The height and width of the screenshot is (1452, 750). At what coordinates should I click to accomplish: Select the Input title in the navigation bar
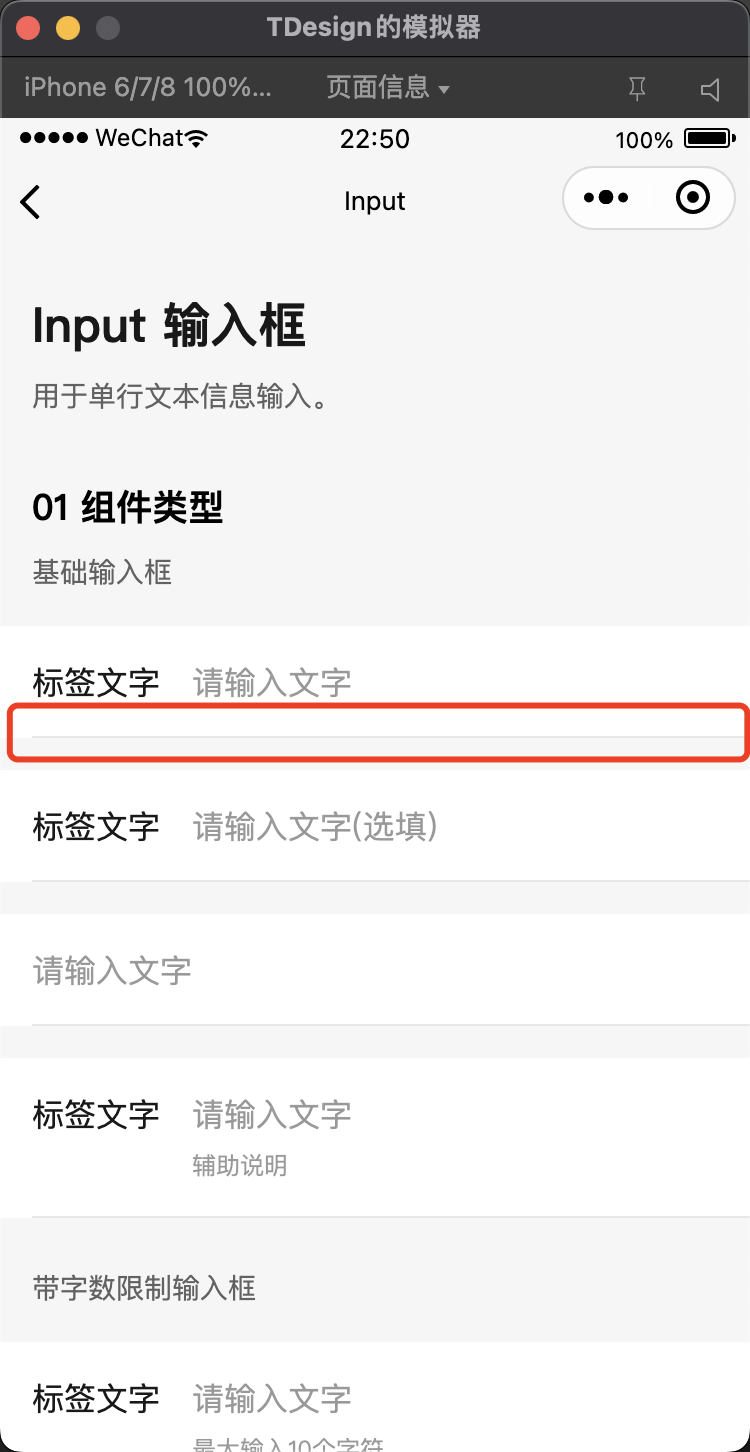click(374, 201)
